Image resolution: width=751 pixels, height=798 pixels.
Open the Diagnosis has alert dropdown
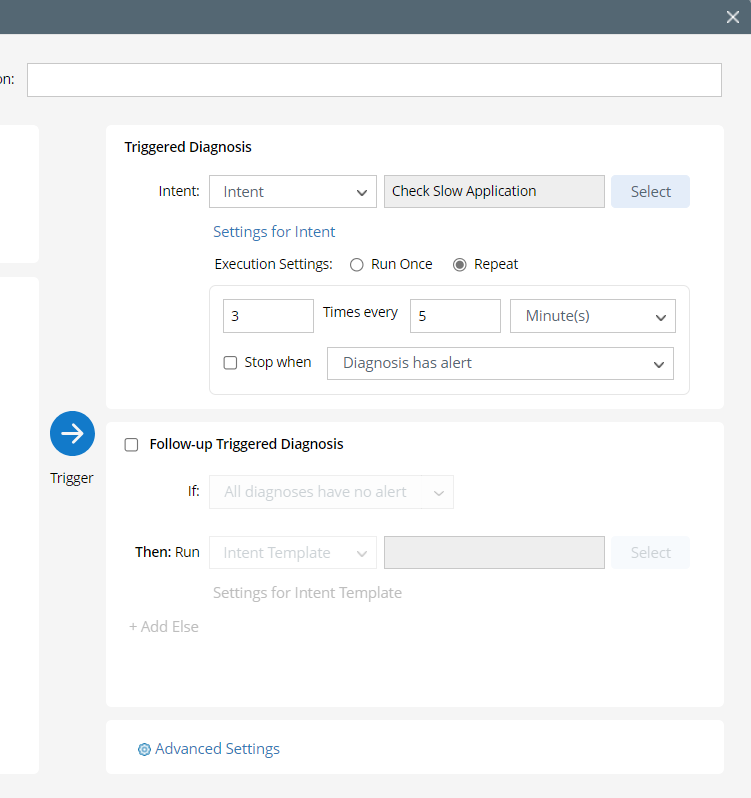tap(500, 364)
